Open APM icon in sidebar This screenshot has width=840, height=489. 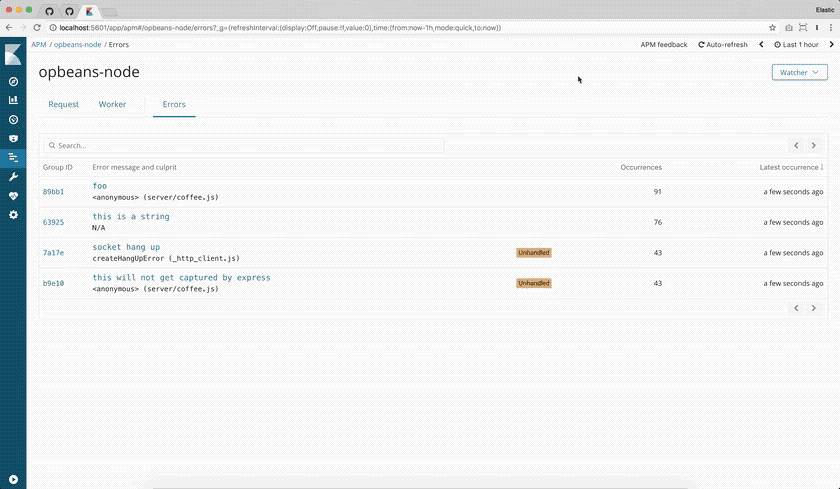(13, 157)
